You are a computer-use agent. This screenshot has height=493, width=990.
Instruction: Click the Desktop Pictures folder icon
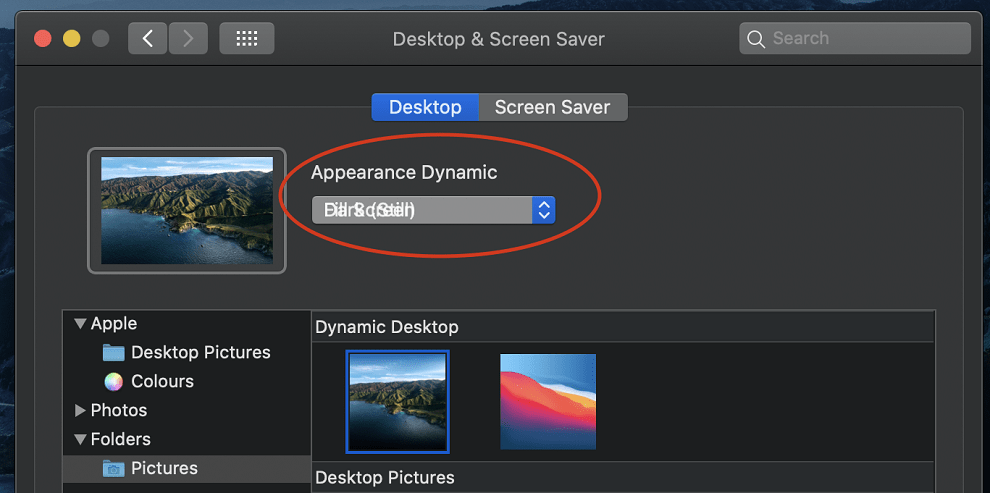tap(114, 352)
